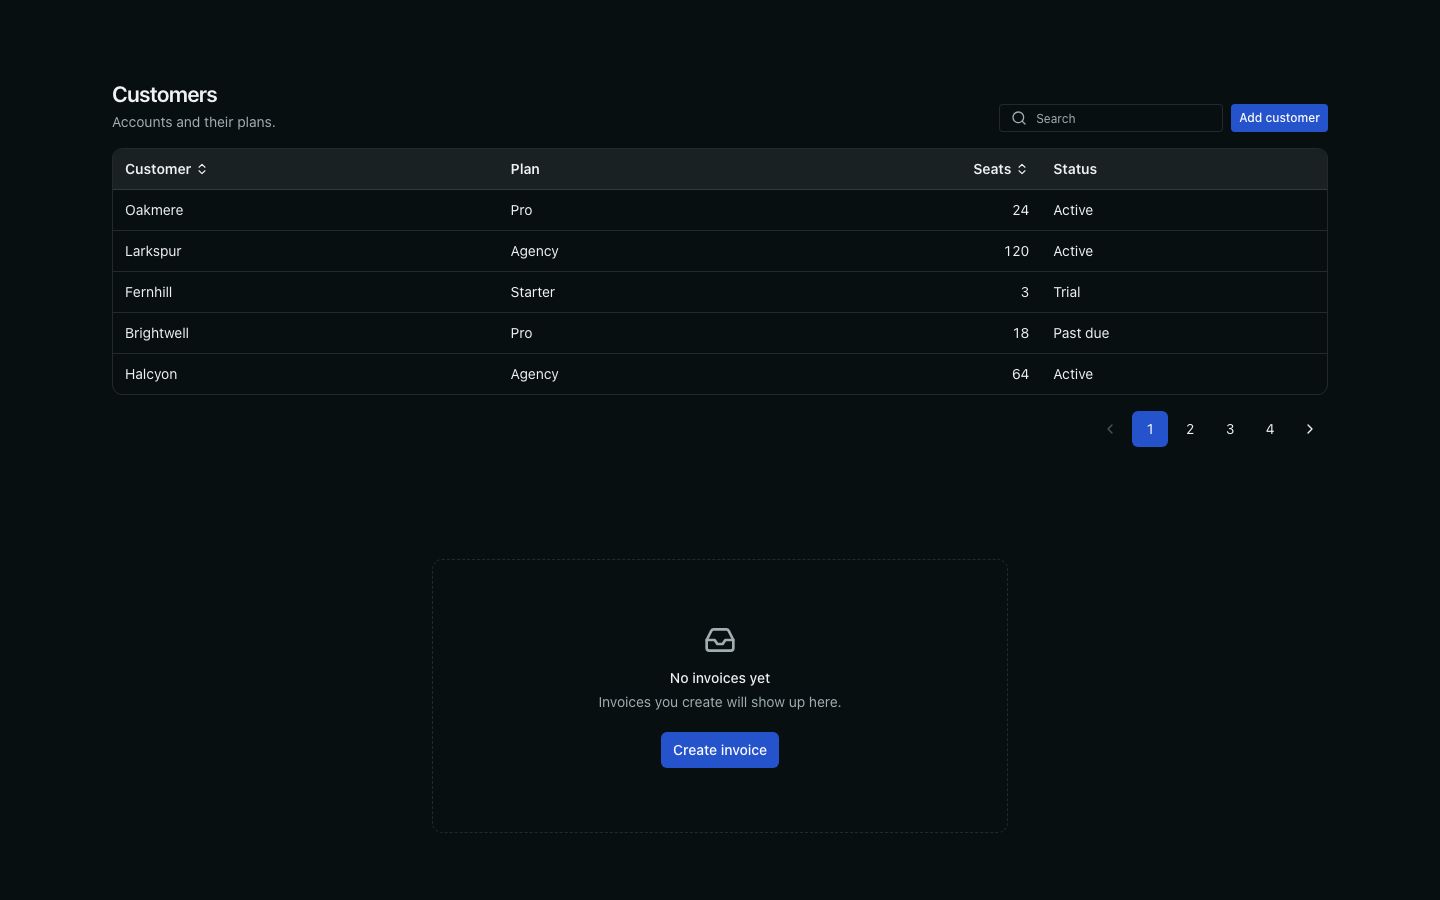Open the Oakmere customer row
The image size is (1440, 900).
(720, 210)
